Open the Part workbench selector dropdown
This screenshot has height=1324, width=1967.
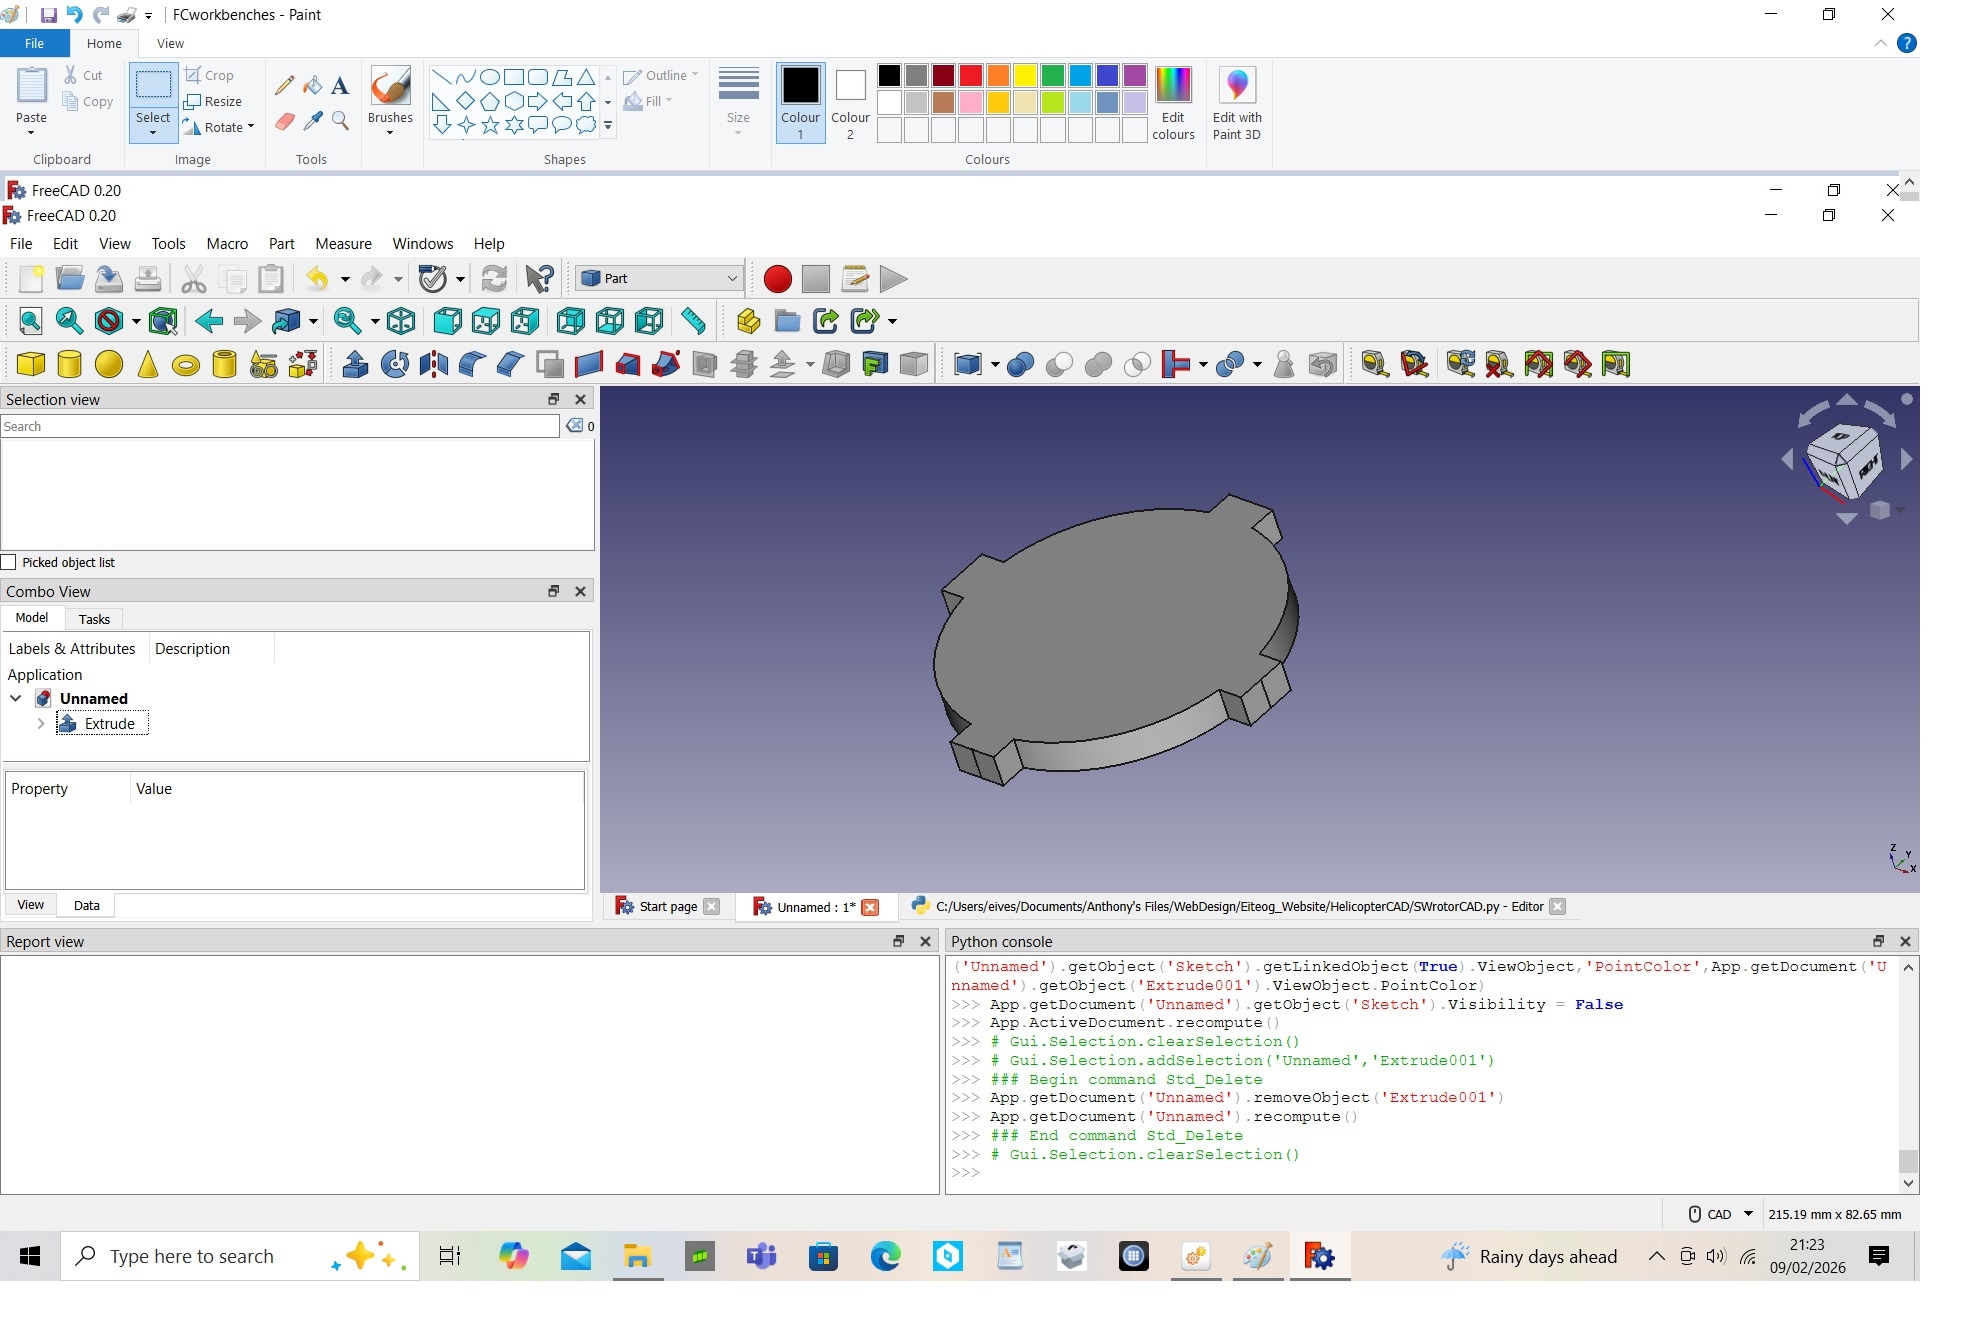[x=731, y=278]
